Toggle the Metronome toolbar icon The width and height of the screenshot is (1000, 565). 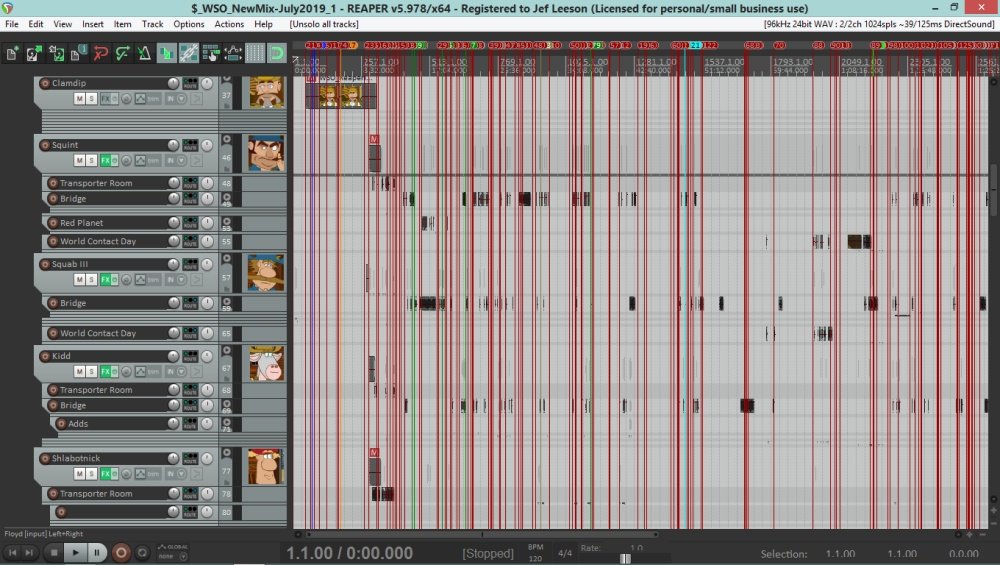[x=144, y=53]
